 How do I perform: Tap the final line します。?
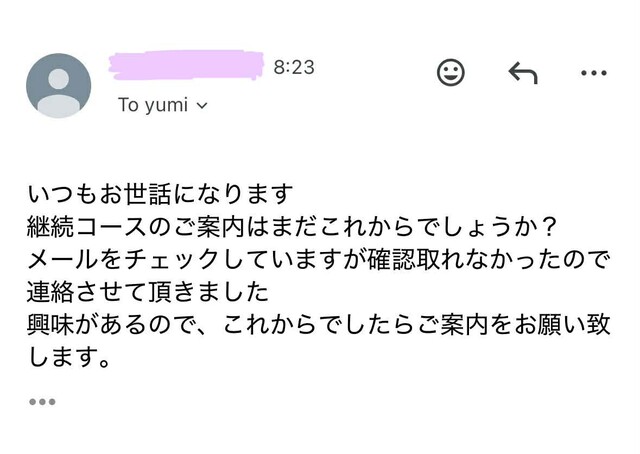[69, 358]
